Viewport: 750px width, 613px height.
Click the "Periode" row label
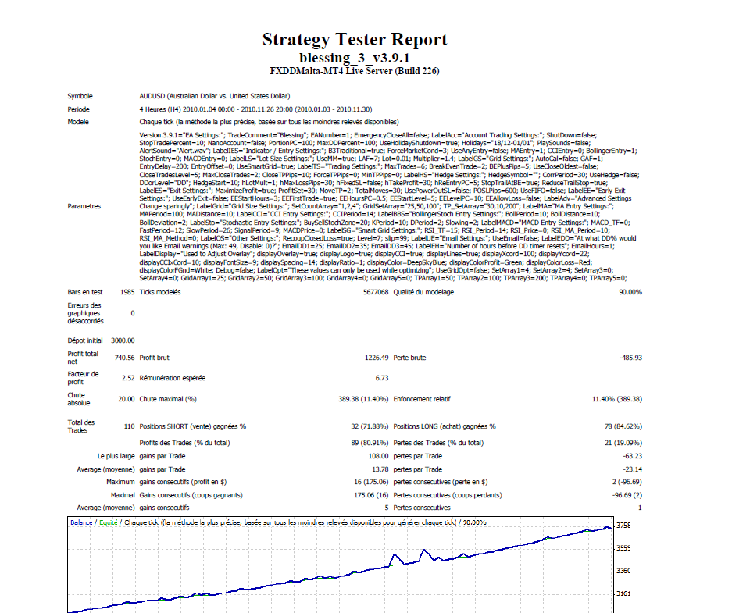click(78, 109)
